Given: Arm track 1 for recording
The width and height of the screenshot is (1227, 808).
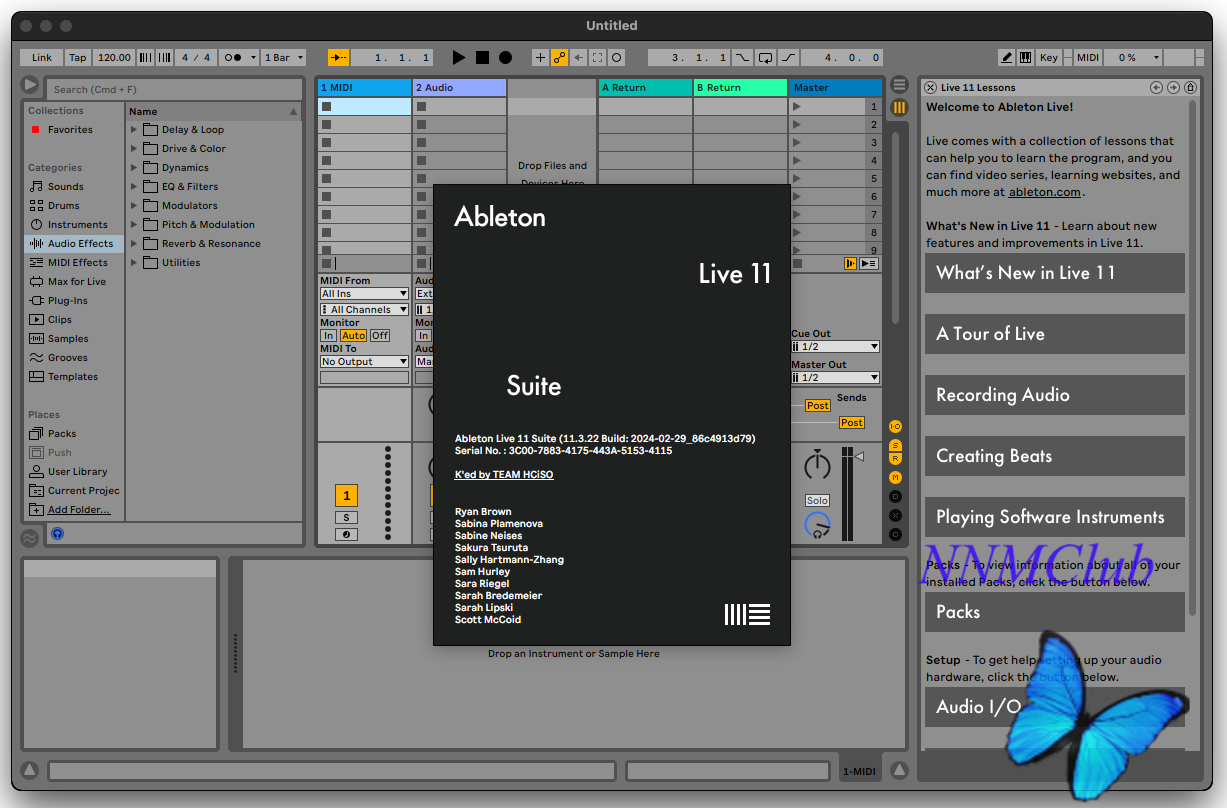Looking at the screenshot, I should 346,535.
